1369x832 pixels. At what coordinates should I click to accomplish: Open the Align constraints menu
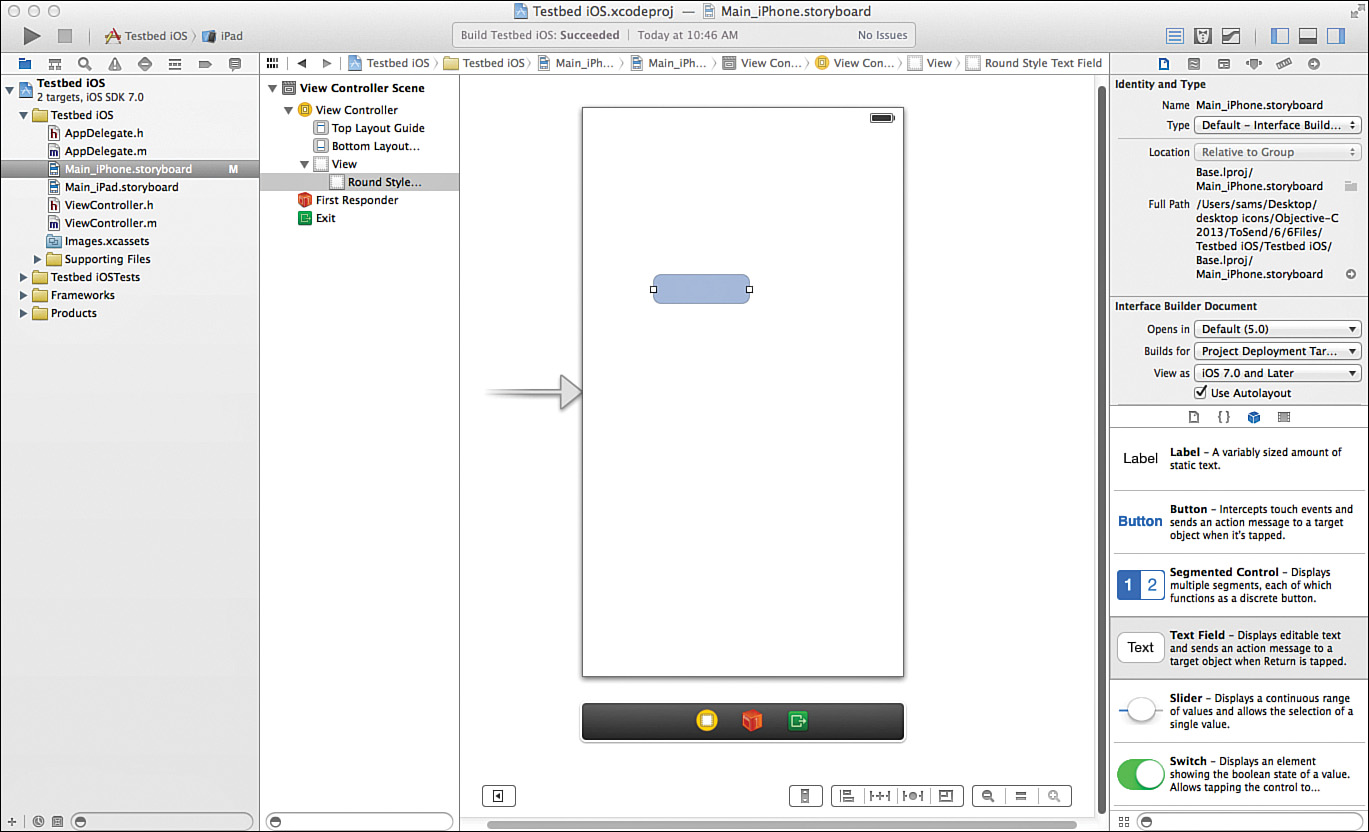(x=847, y=796)
